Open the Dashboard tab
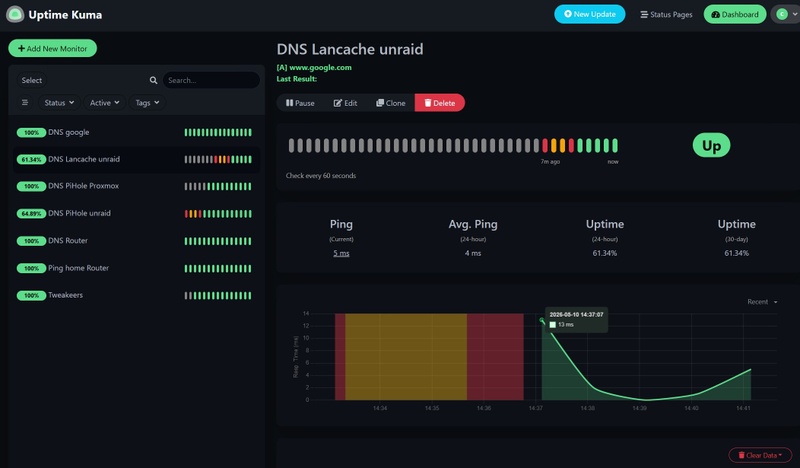Viewport: 800px width, 468px height. click(735, 14)
